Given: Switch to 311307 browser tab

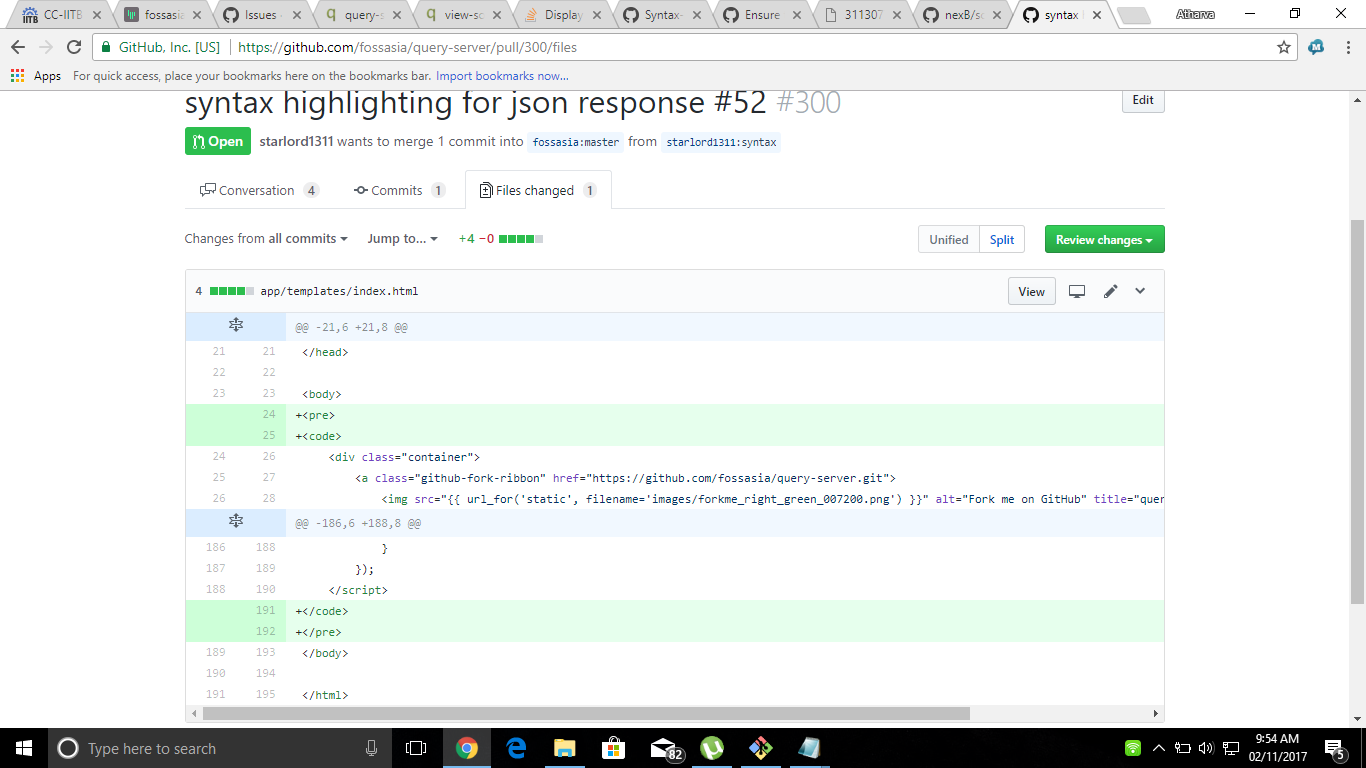Looking at the screenshot, I should tap(861, 15).
